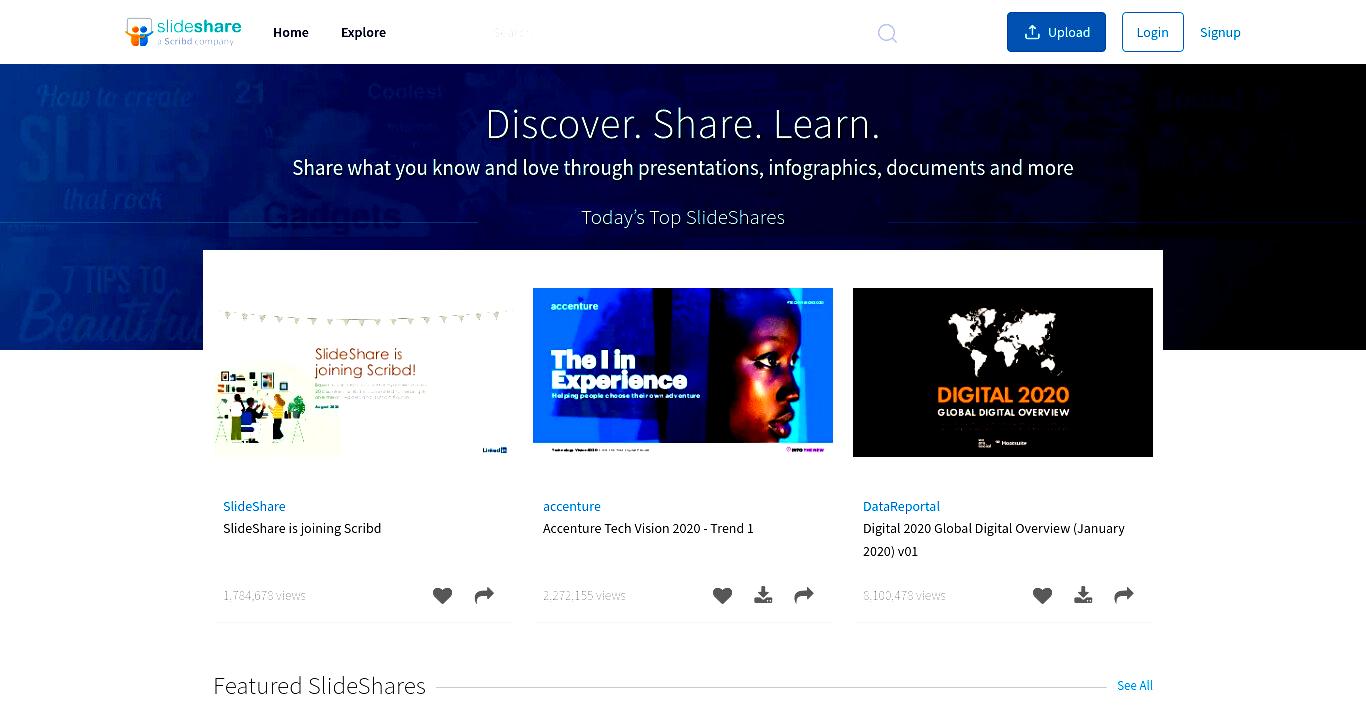1366x724 pixels.
Task: Click the Login button
Action: (x=1152, y=32)
